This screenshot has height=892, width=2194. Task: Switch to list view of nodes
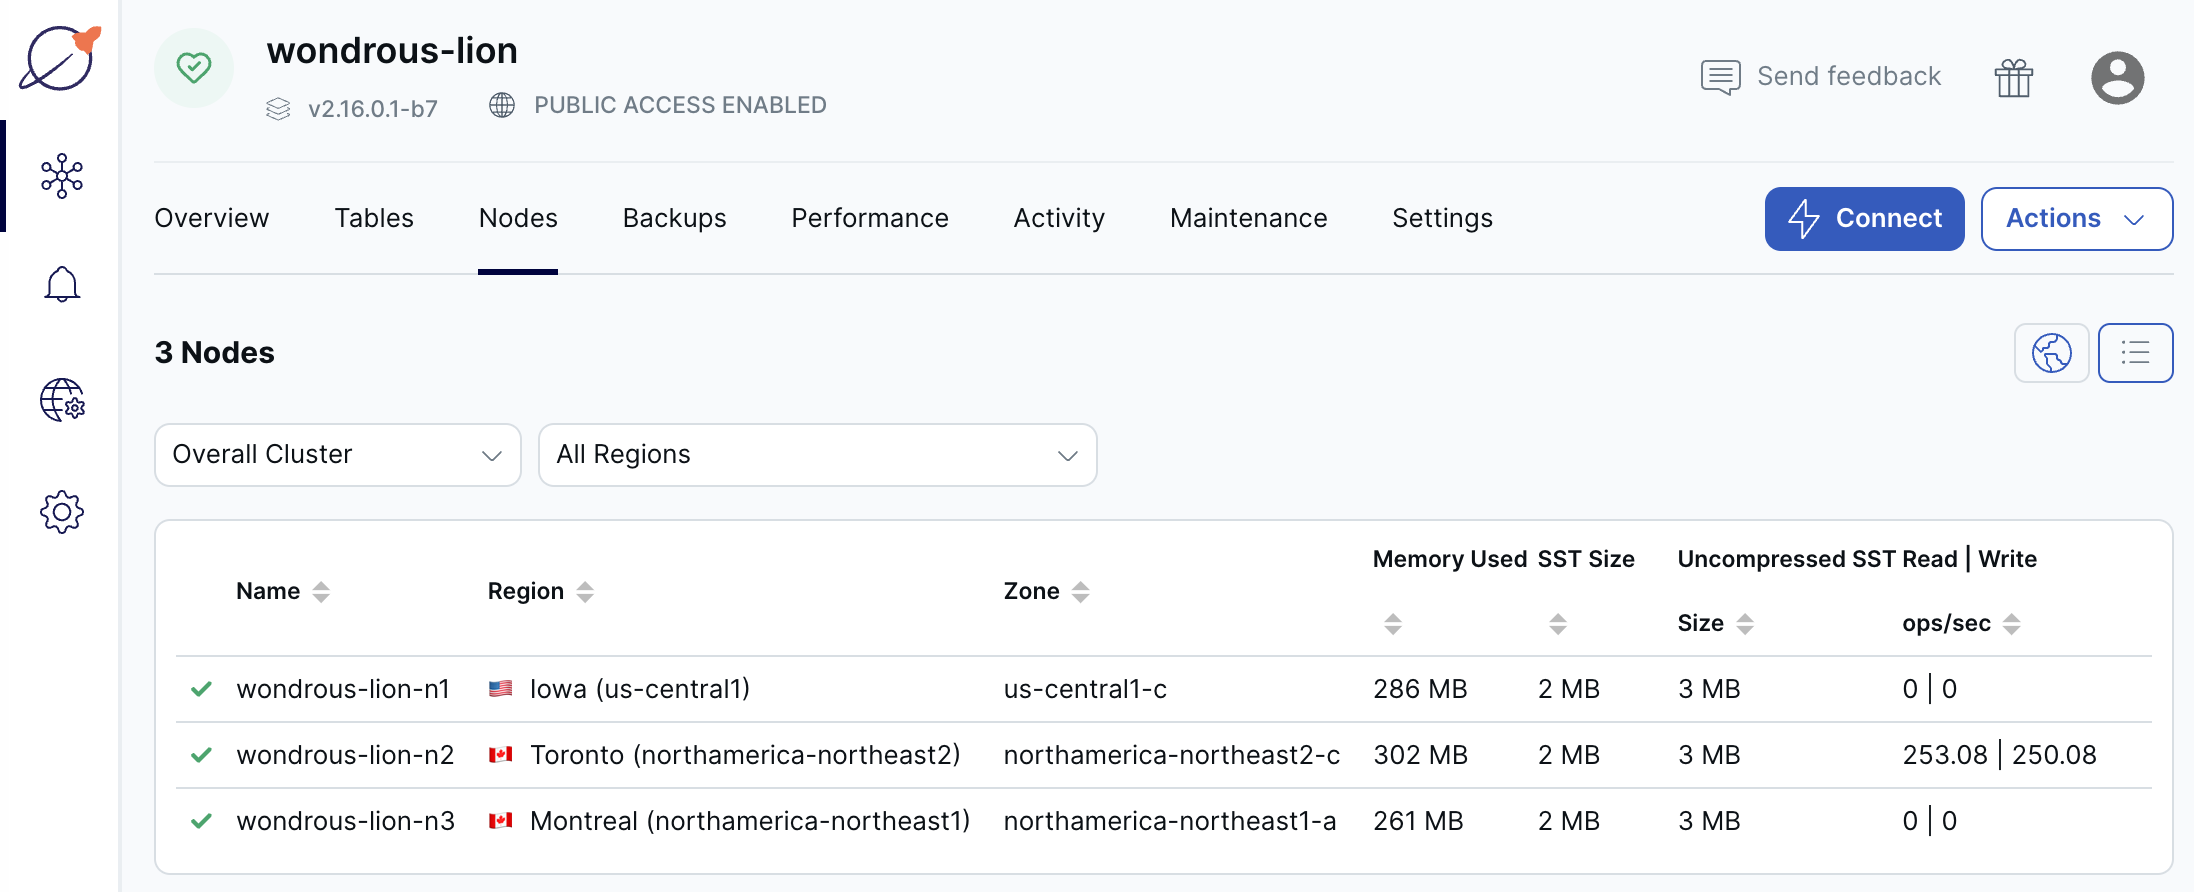(x=2135, y=353)
